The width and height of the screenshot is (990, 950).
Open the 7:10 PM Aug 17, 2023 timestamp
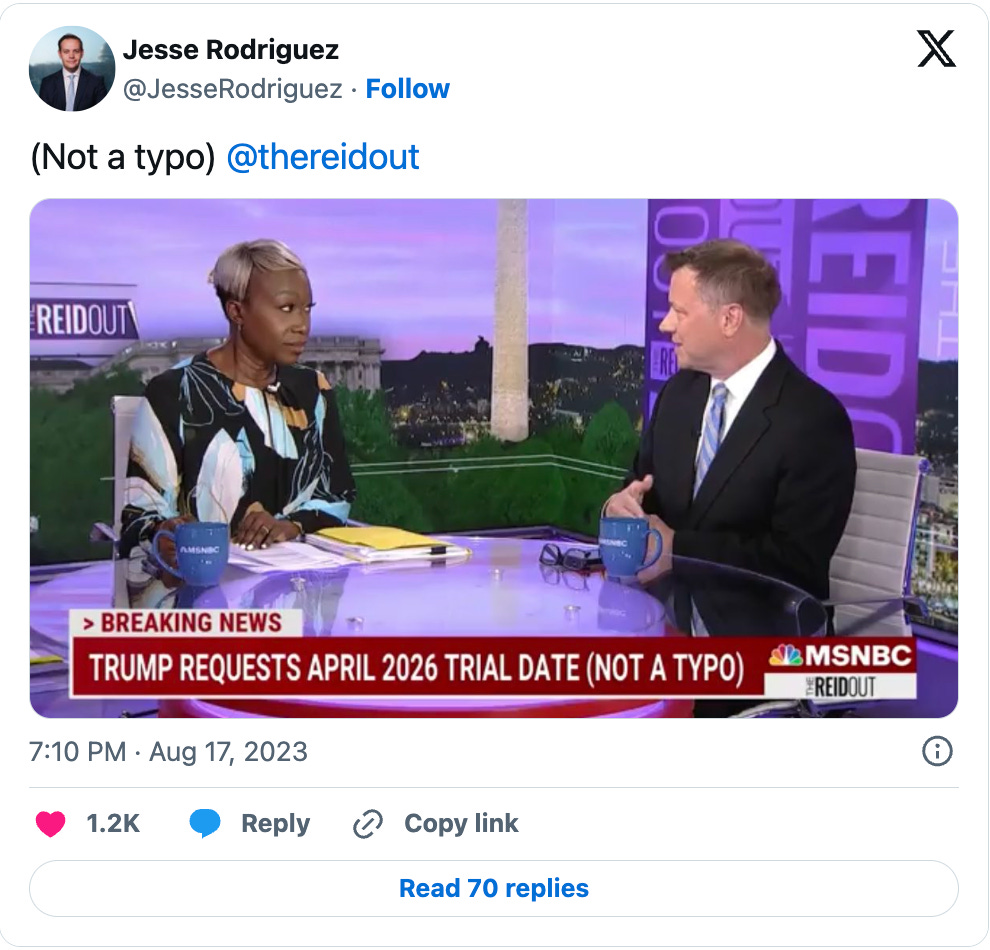168,752
